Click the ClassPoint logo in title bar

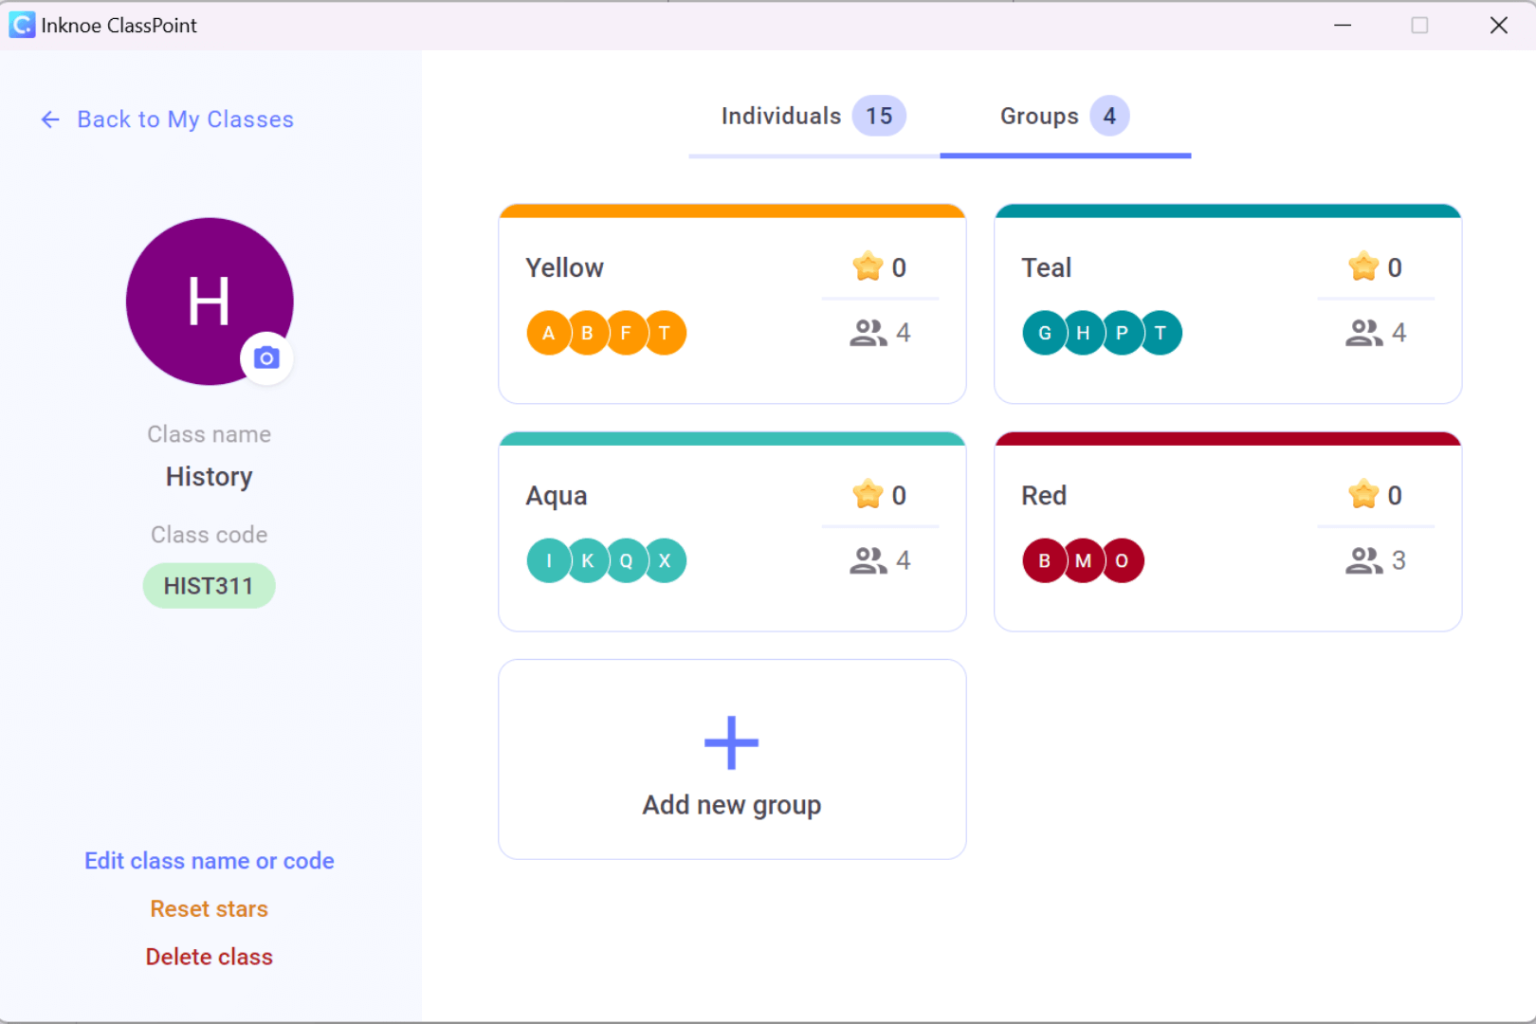21,24
